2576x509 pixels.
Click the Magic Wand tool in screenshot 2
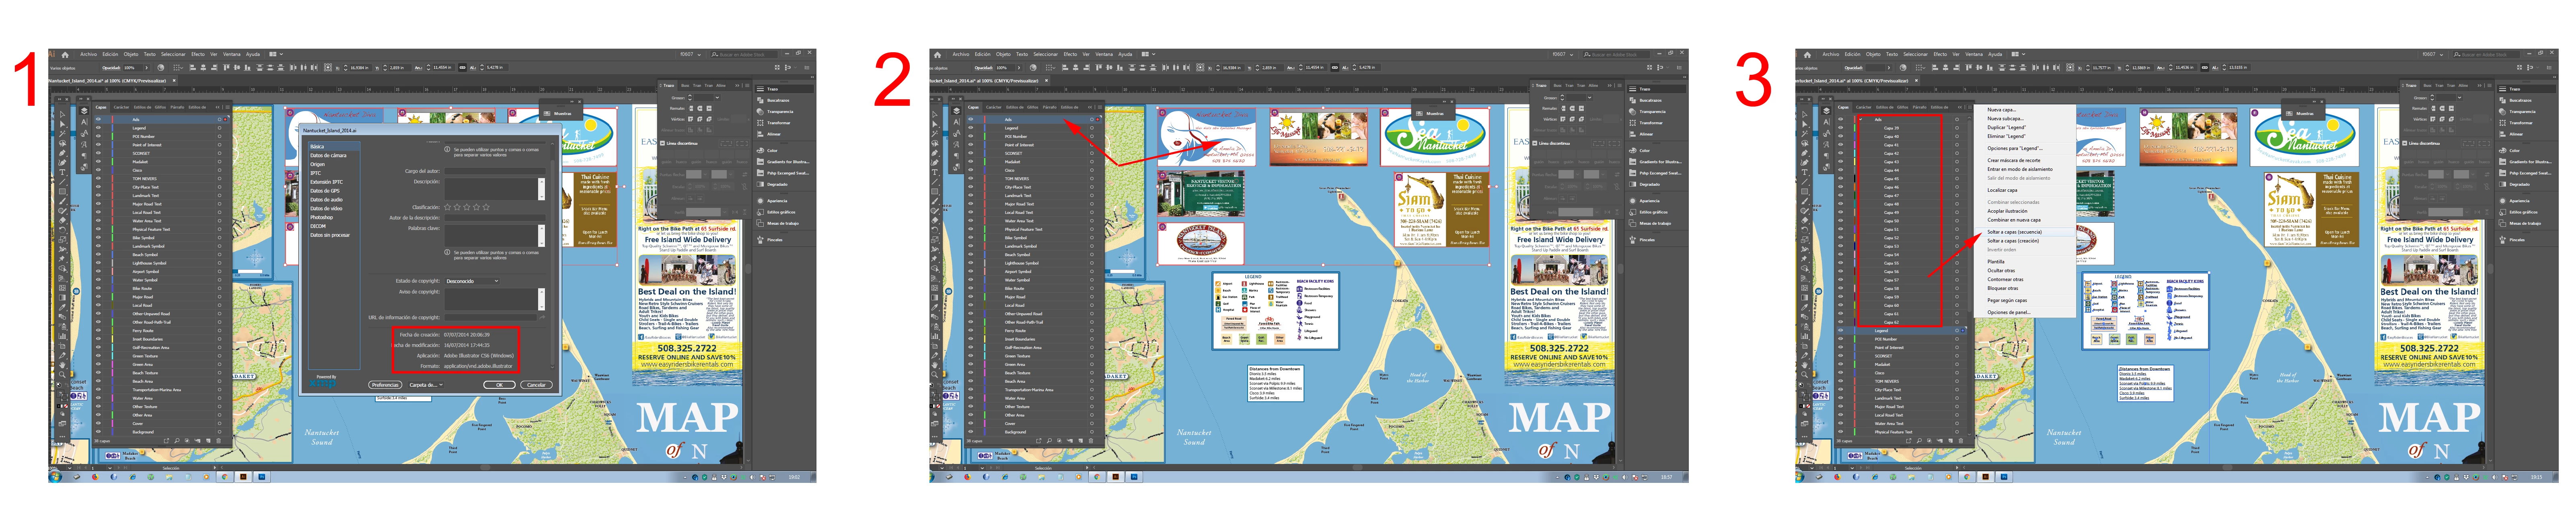pos(935,134)
